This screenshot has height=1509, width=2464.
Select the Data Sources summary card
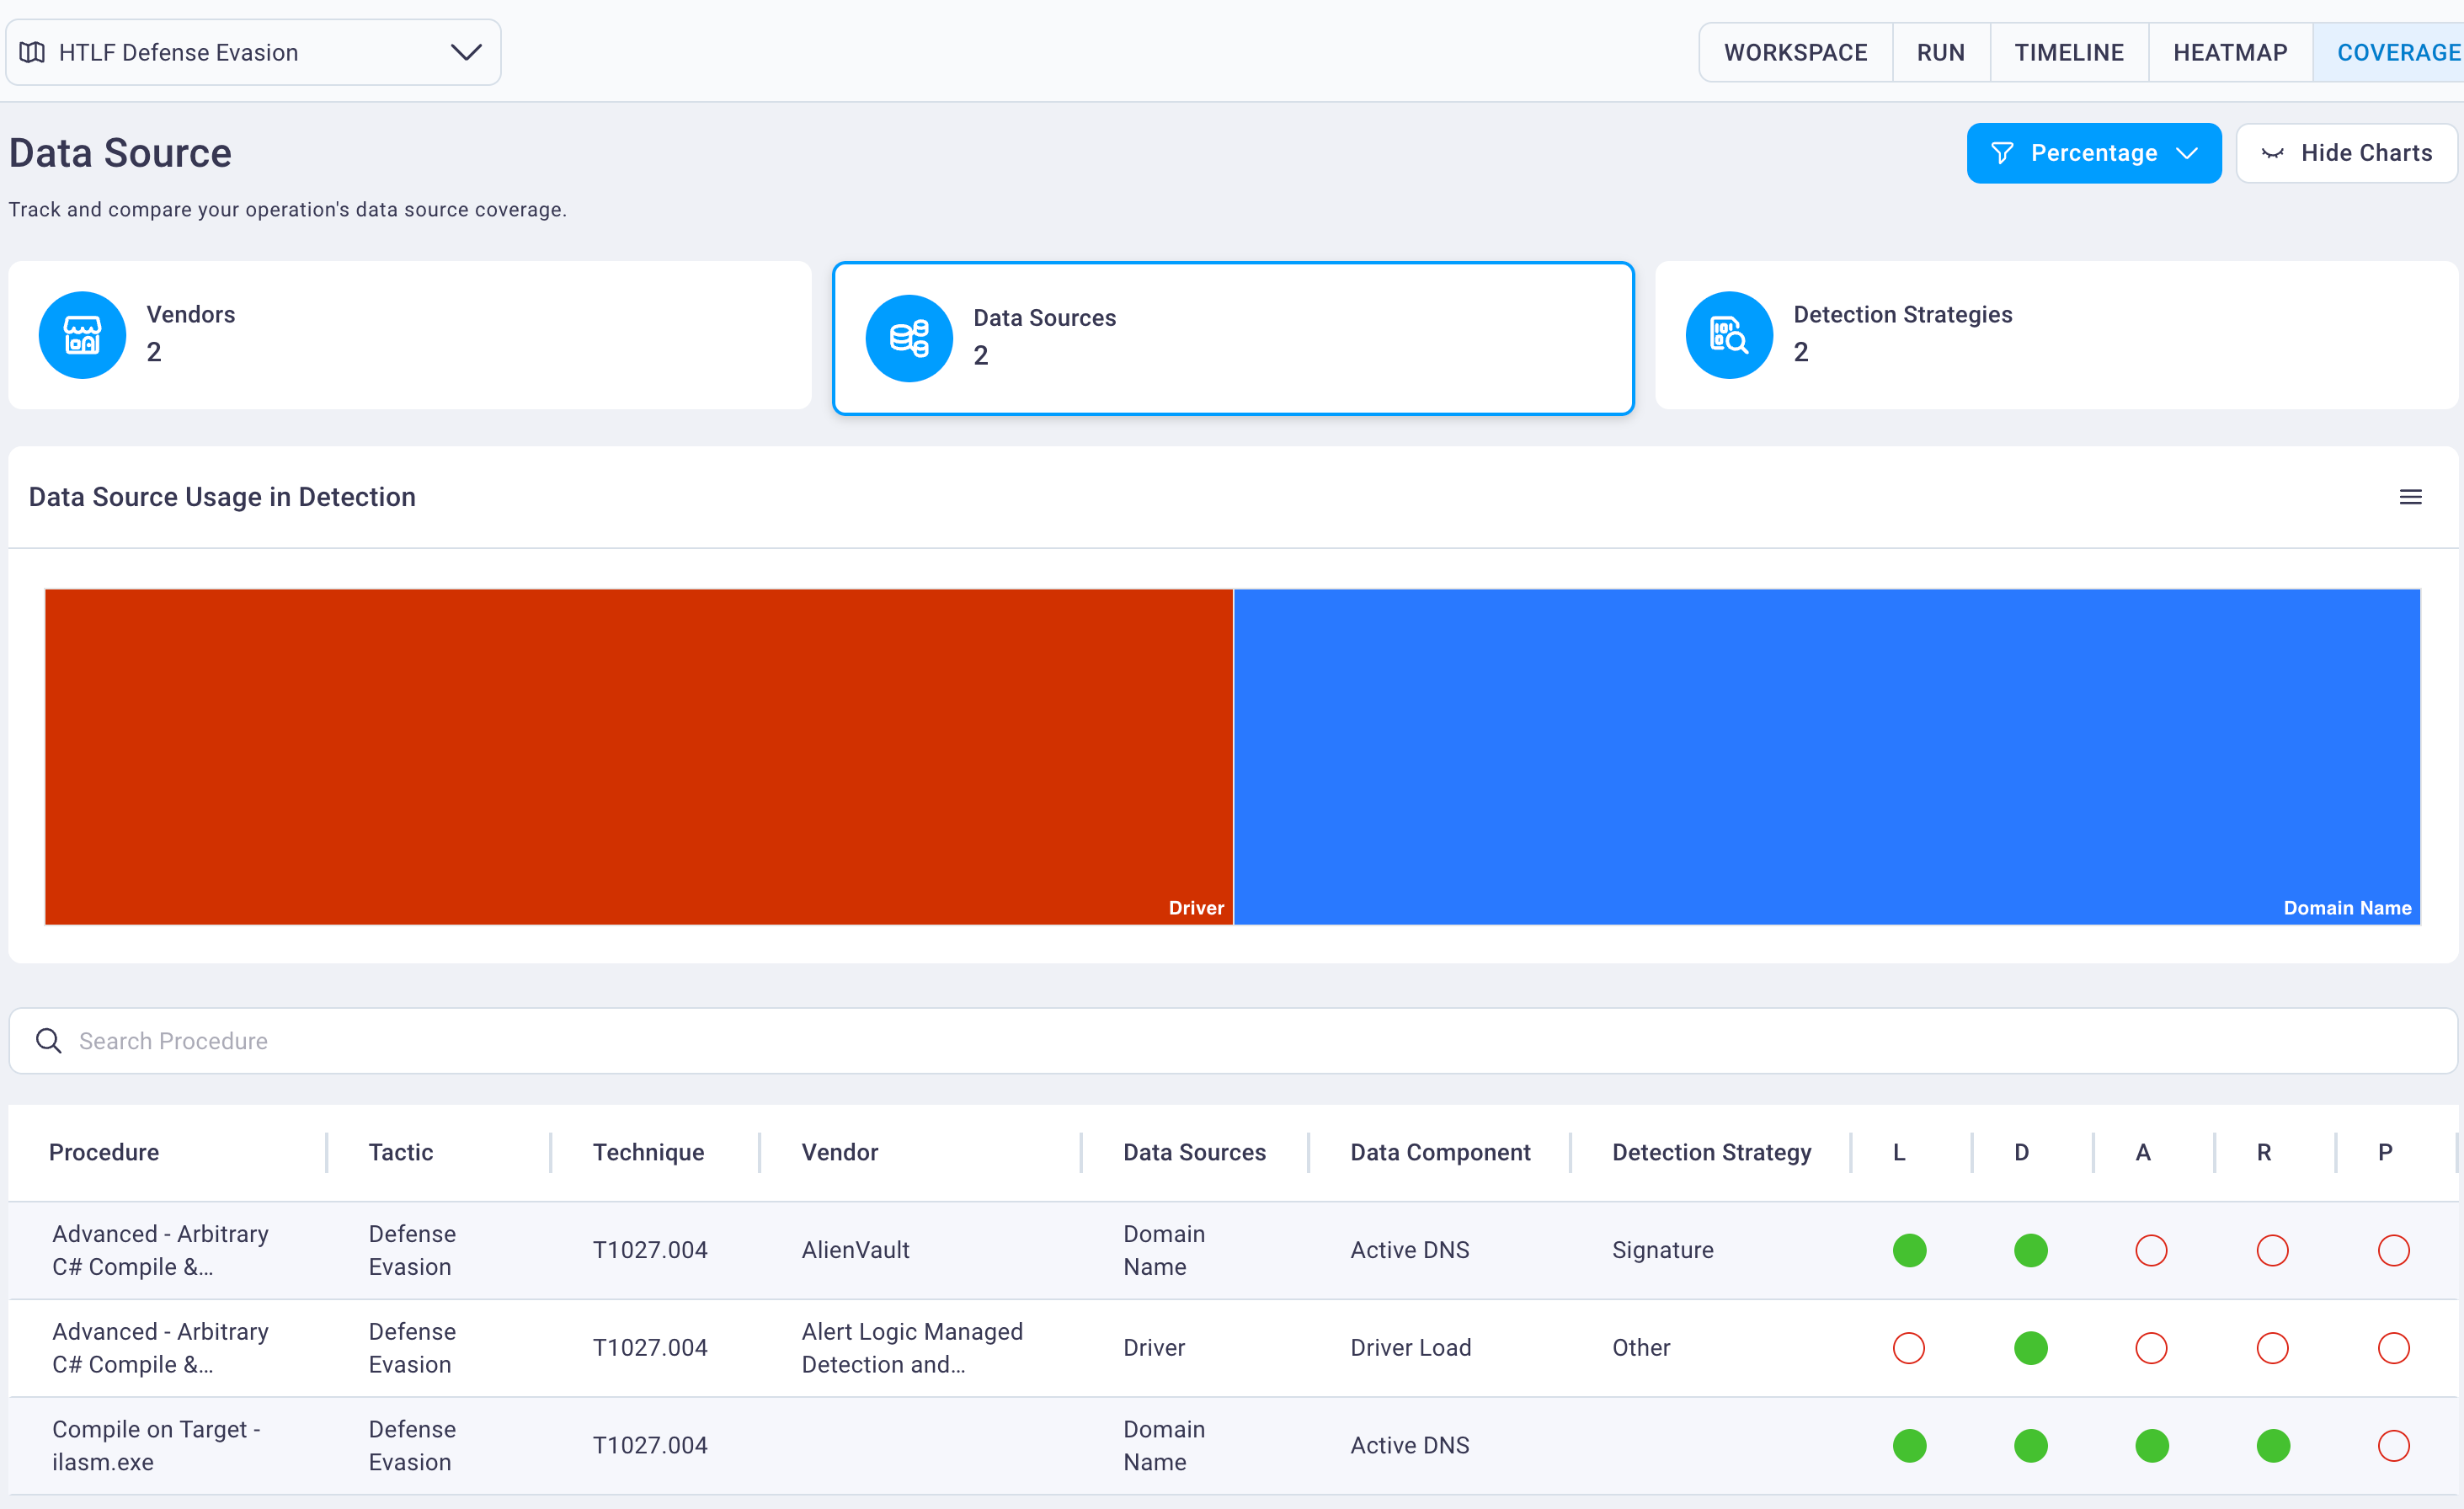(1233, 338)
